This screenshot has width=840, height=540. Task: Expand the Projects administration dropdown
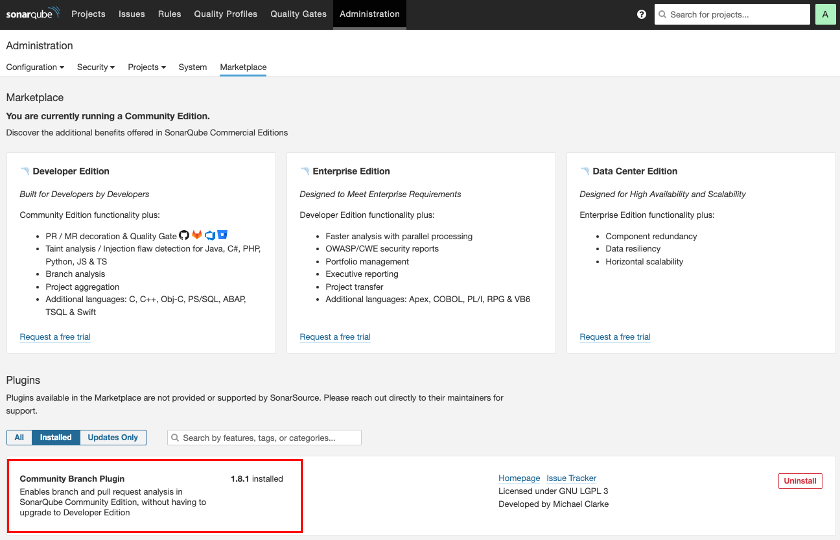coord(147,67)
